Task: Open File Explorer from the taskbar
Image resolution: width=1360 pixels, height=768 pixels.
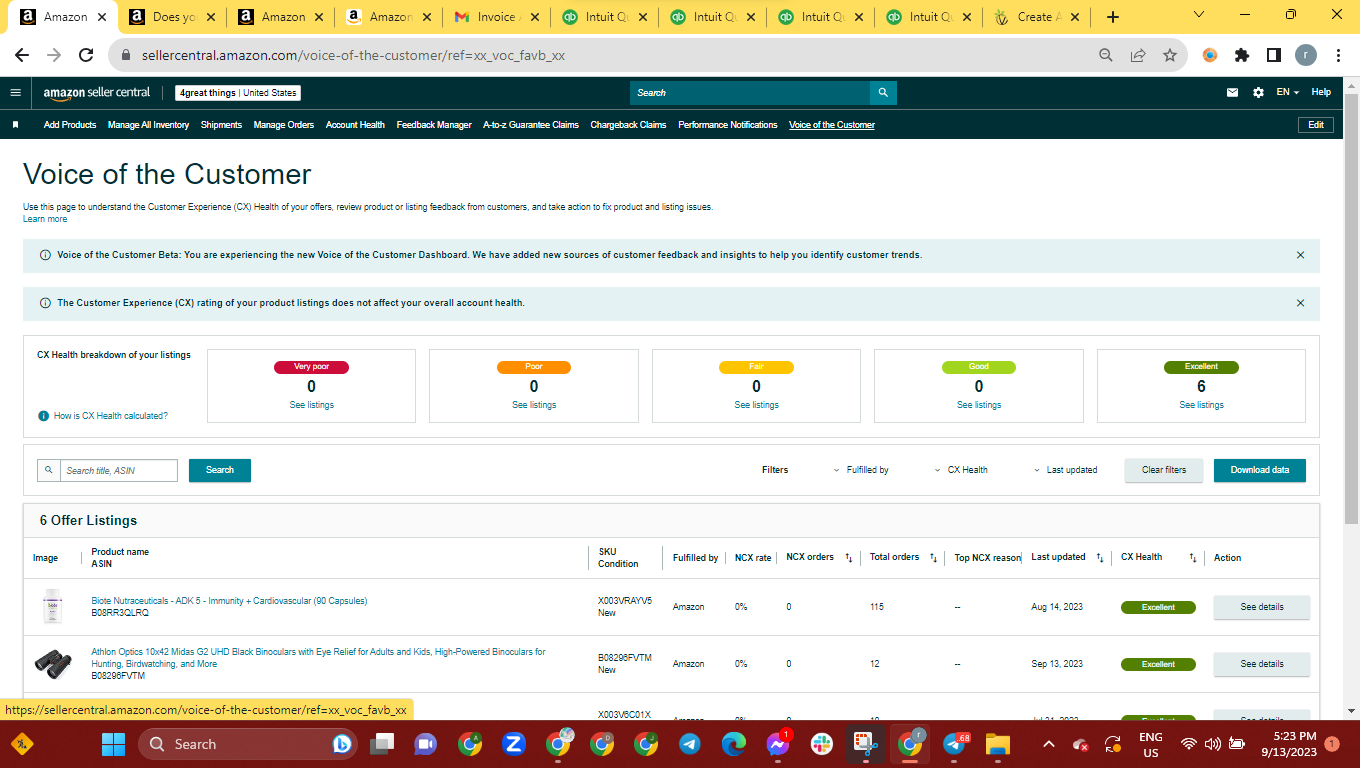Action: pyautogui.click(x=997, y=744)
